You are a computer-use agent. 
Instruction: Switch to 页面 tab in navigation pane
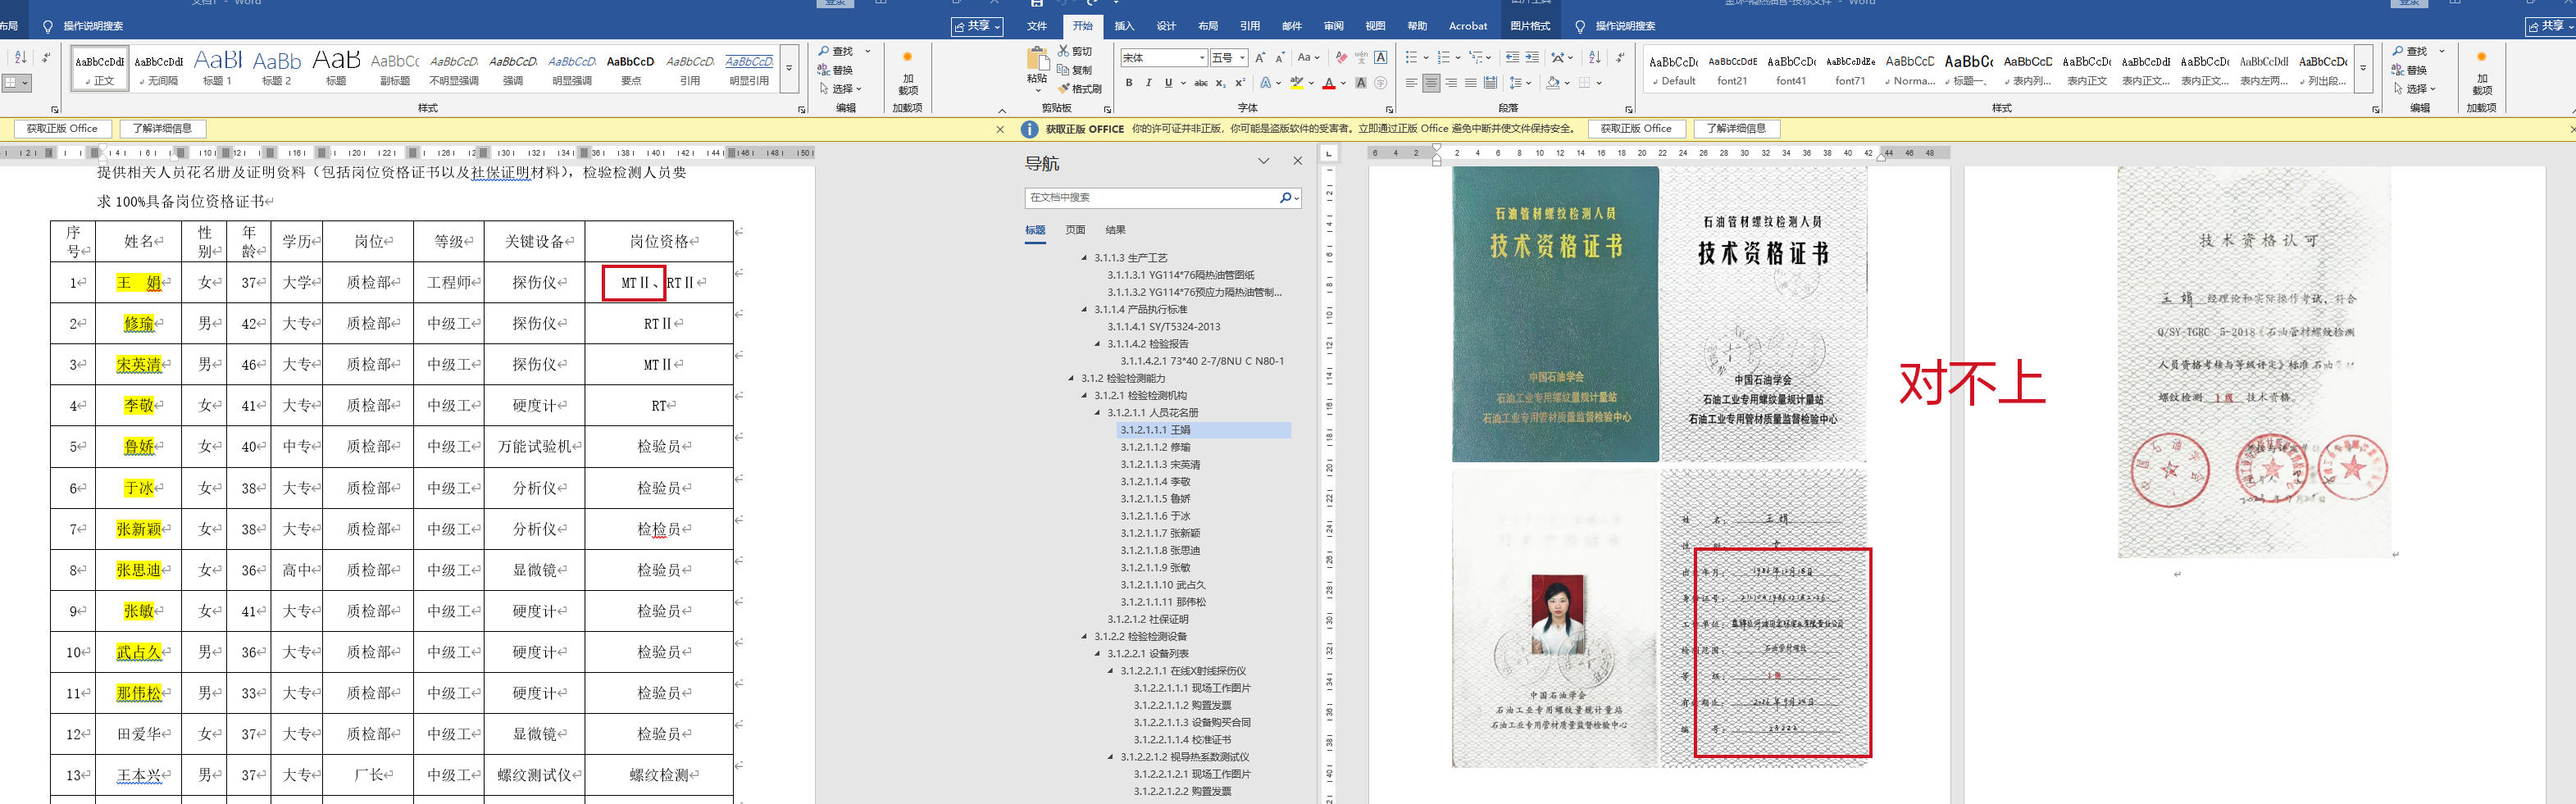click(x=1075, y=230)
